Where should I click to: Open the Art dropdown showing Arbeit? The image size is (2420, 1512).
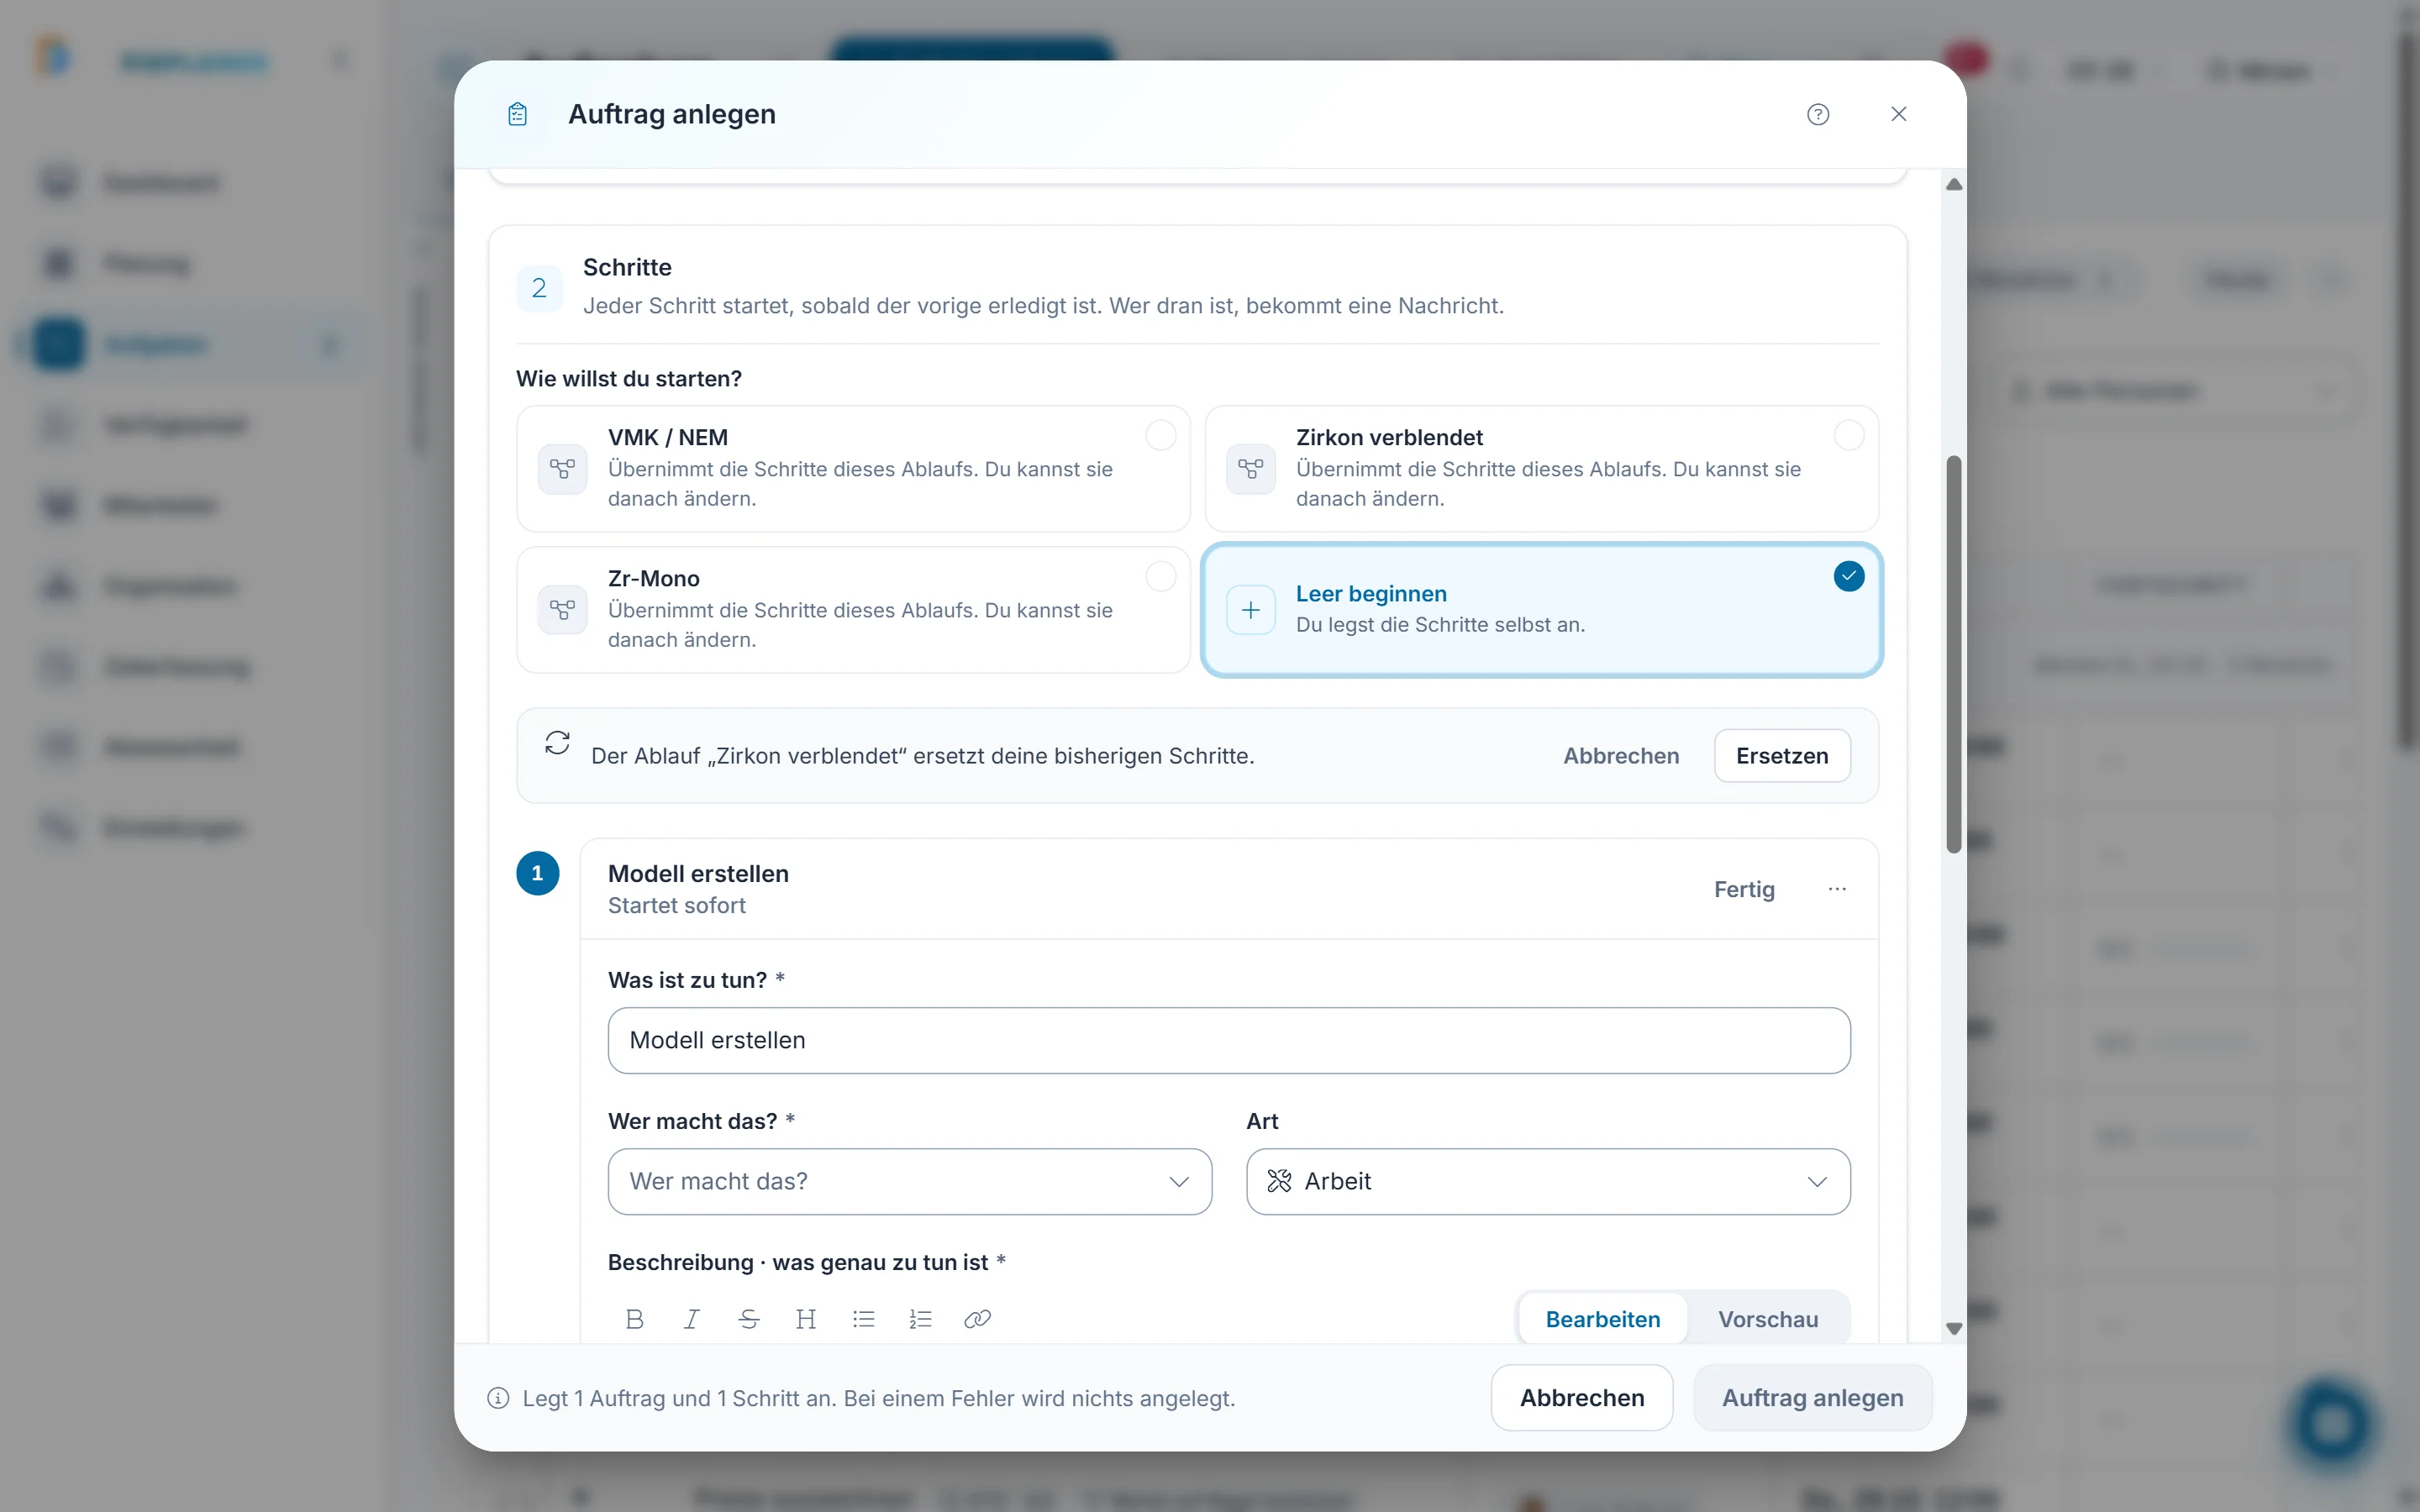(1547, 1181)
